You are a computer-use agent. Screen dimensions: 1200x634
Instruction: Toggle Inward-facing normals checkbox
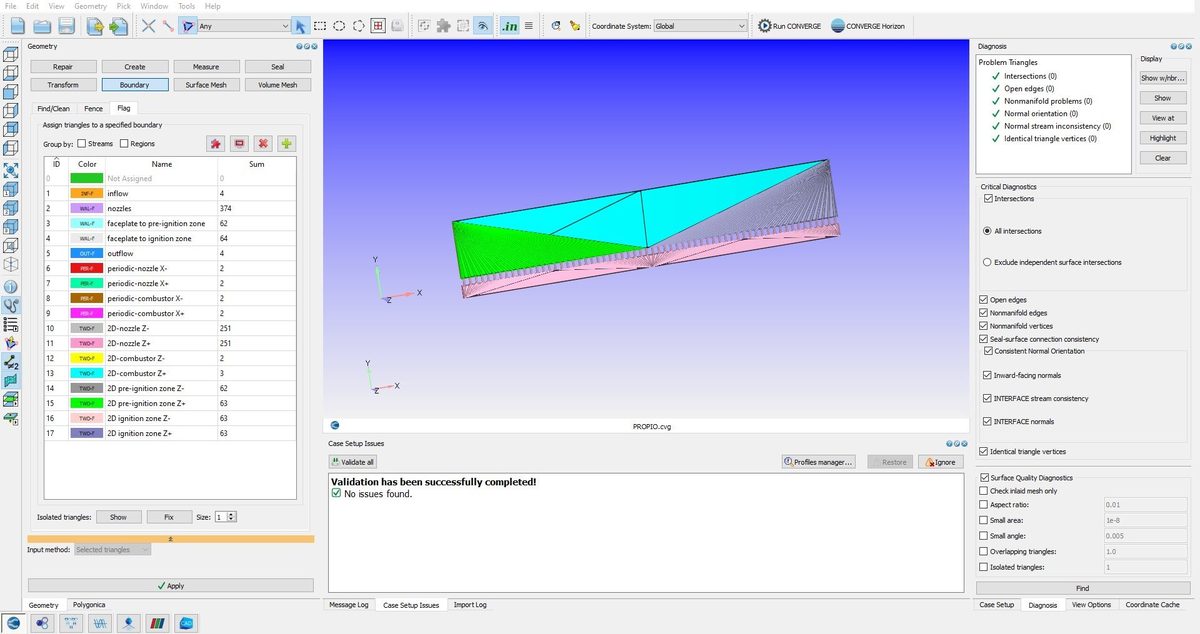[987, 375]
